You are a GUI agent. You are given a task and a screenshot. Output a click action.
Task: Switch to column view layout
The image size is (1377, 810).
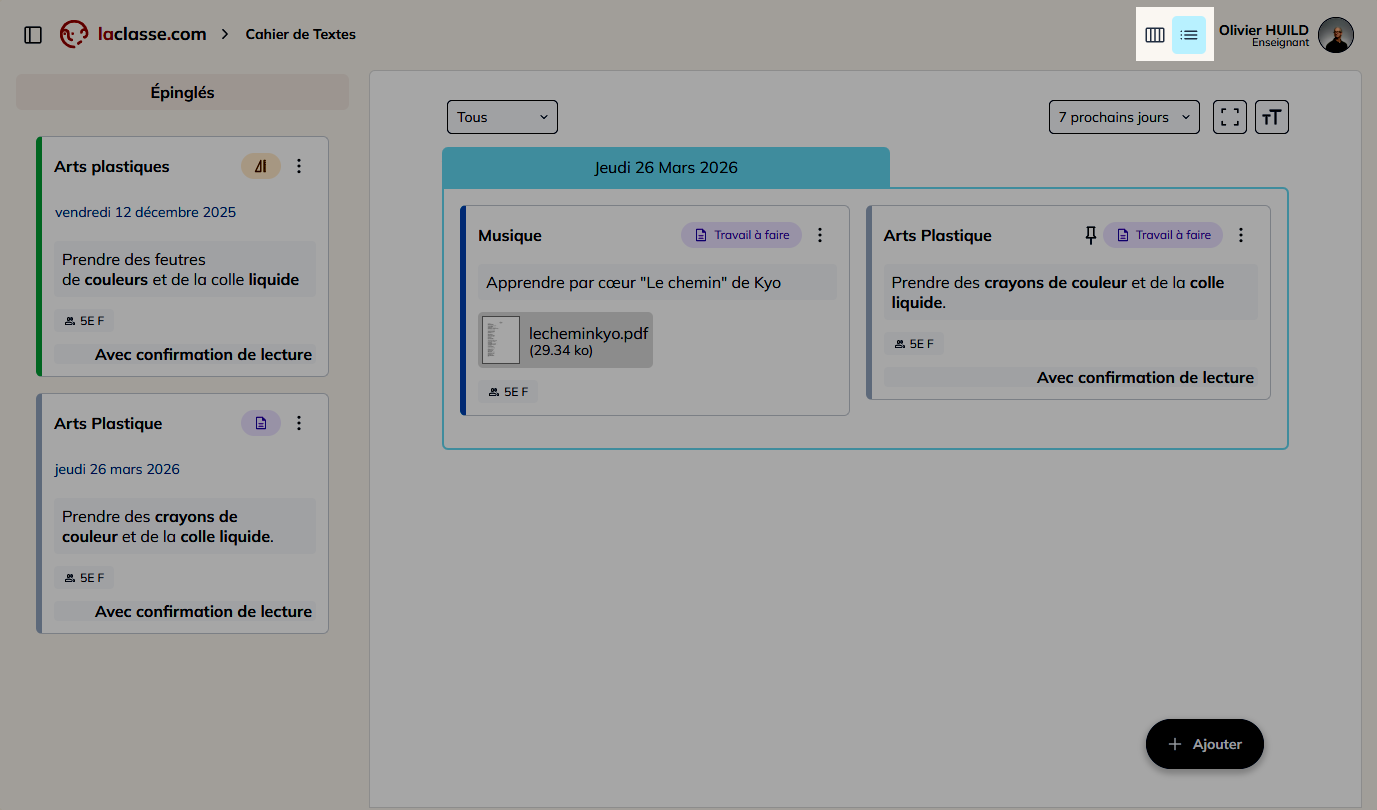click(x=1155, y=35)
